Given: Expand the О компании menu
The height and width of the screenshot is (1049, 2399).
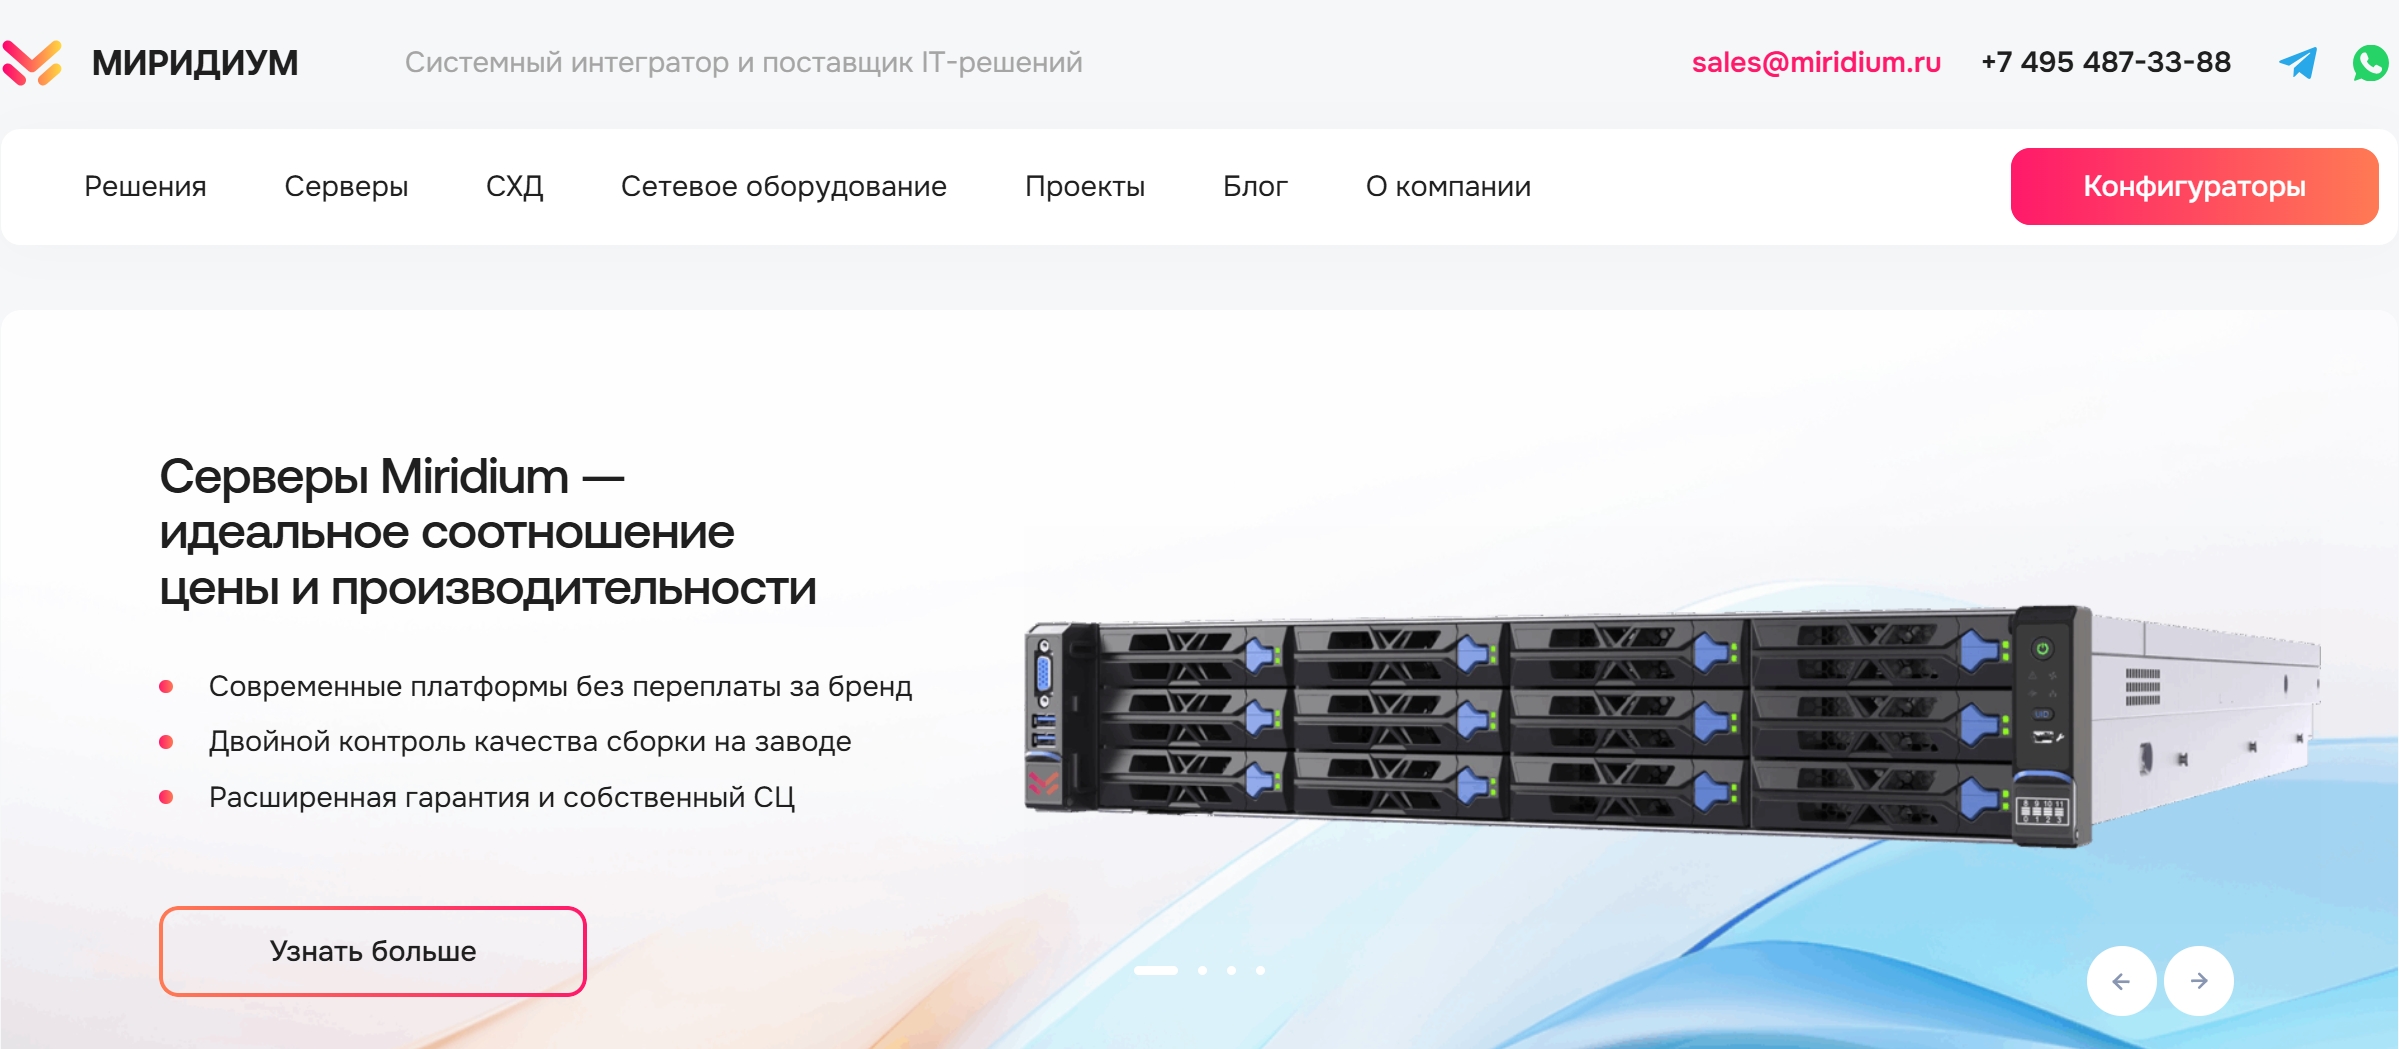Looking at the screenshot, I should pos(1448,186).
